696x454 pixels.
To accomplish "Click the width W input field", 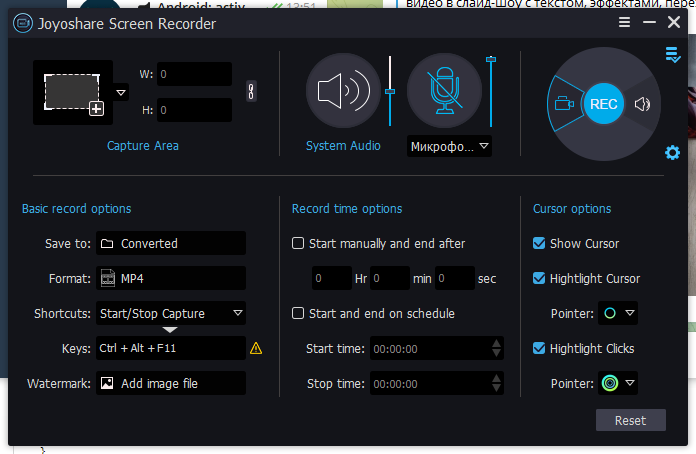I will coord(194,74).
